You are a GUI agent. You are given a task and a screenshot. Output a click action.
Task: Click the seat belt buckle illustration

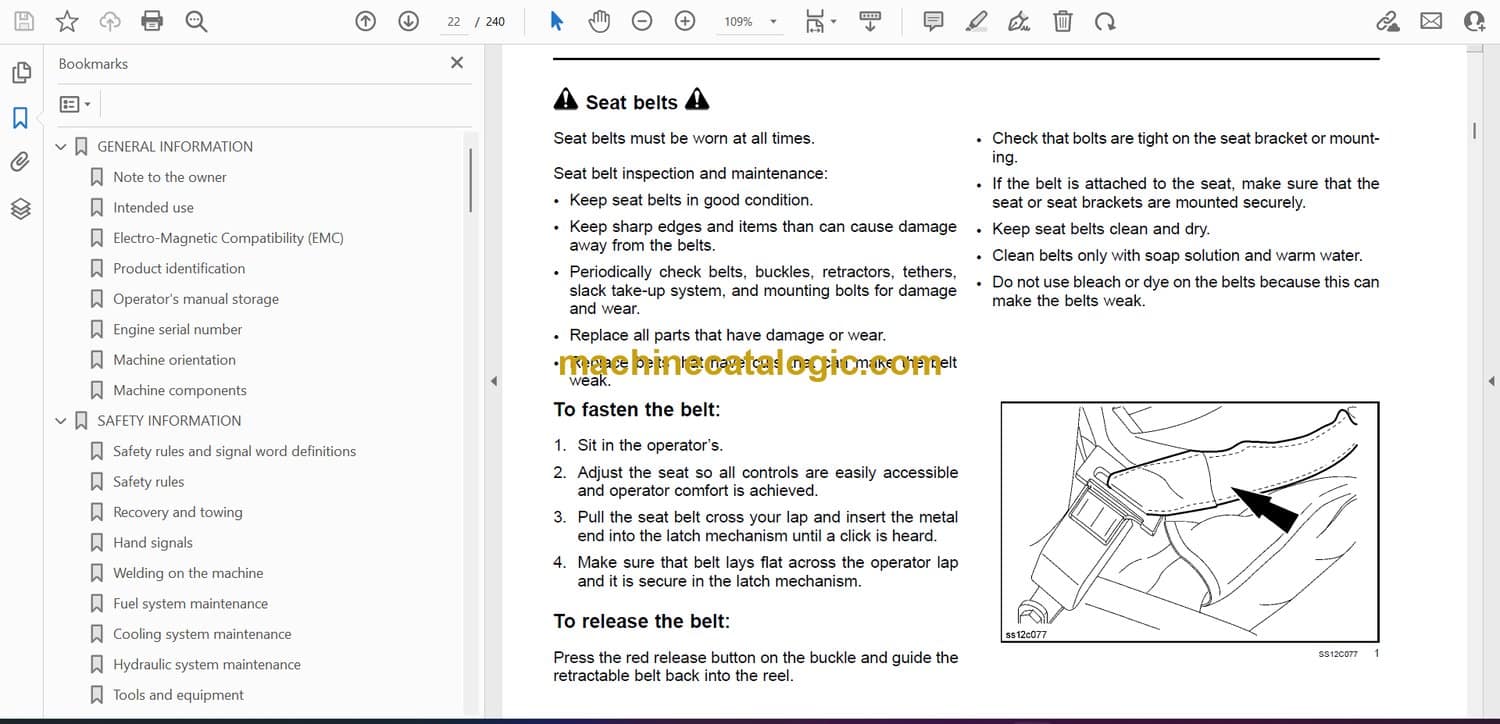tap(1190, 522)
